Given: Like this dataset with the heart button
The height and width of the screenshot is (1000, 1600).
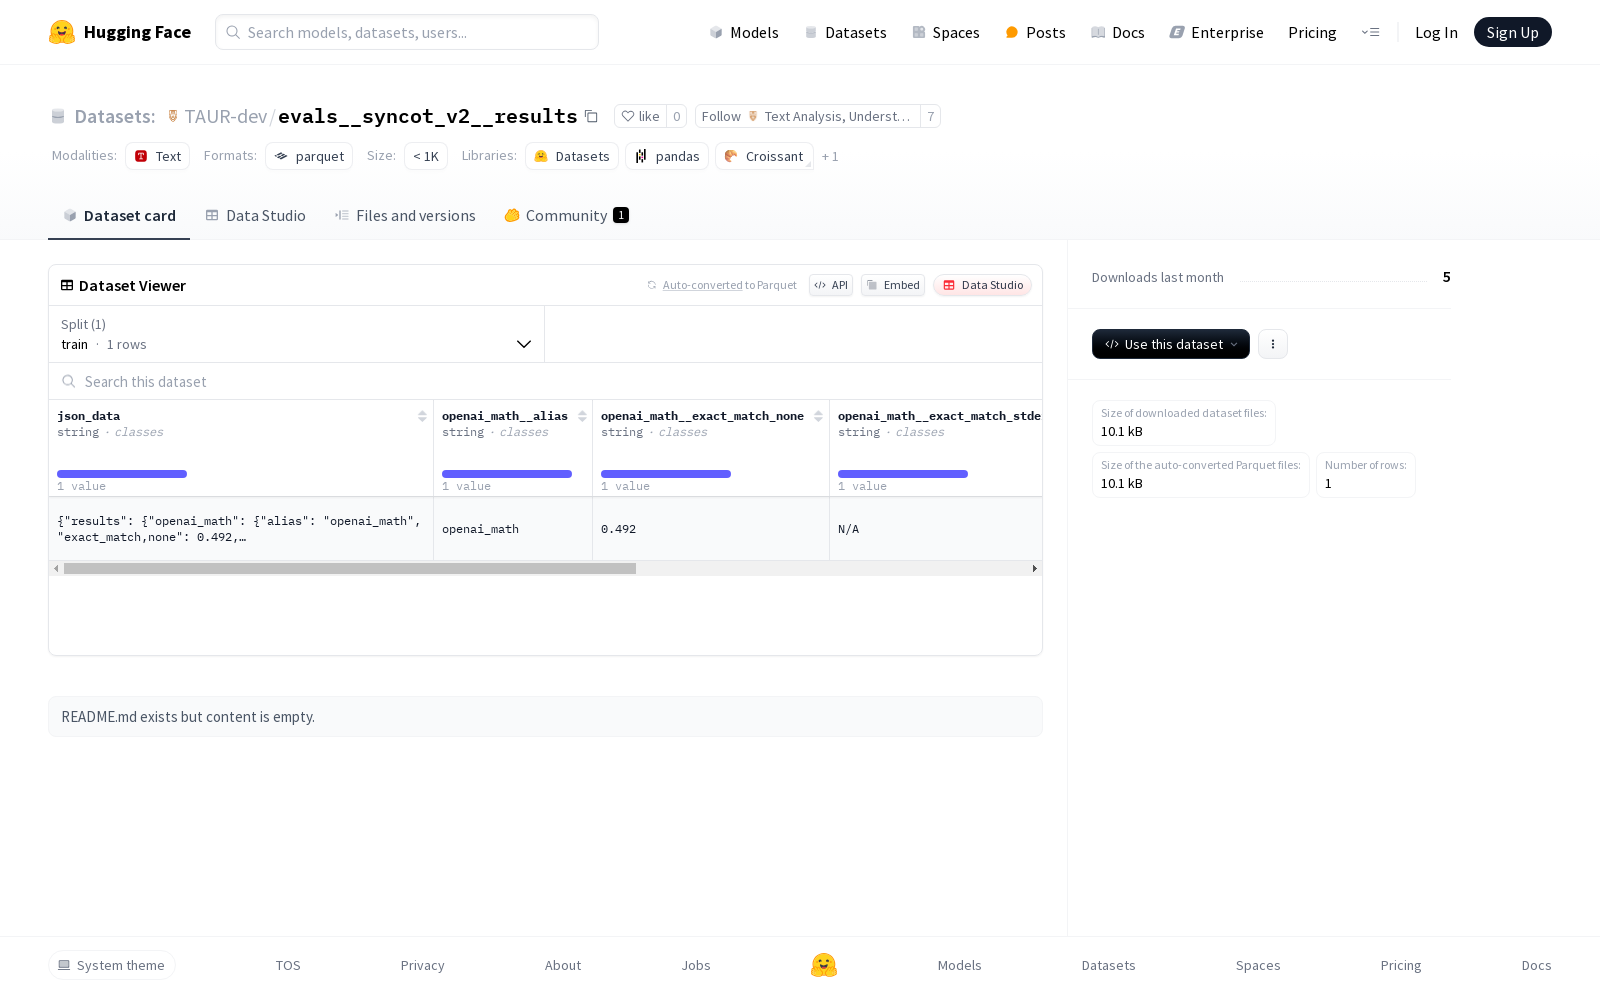Looking at the screenshot, I should pos(640,116).
